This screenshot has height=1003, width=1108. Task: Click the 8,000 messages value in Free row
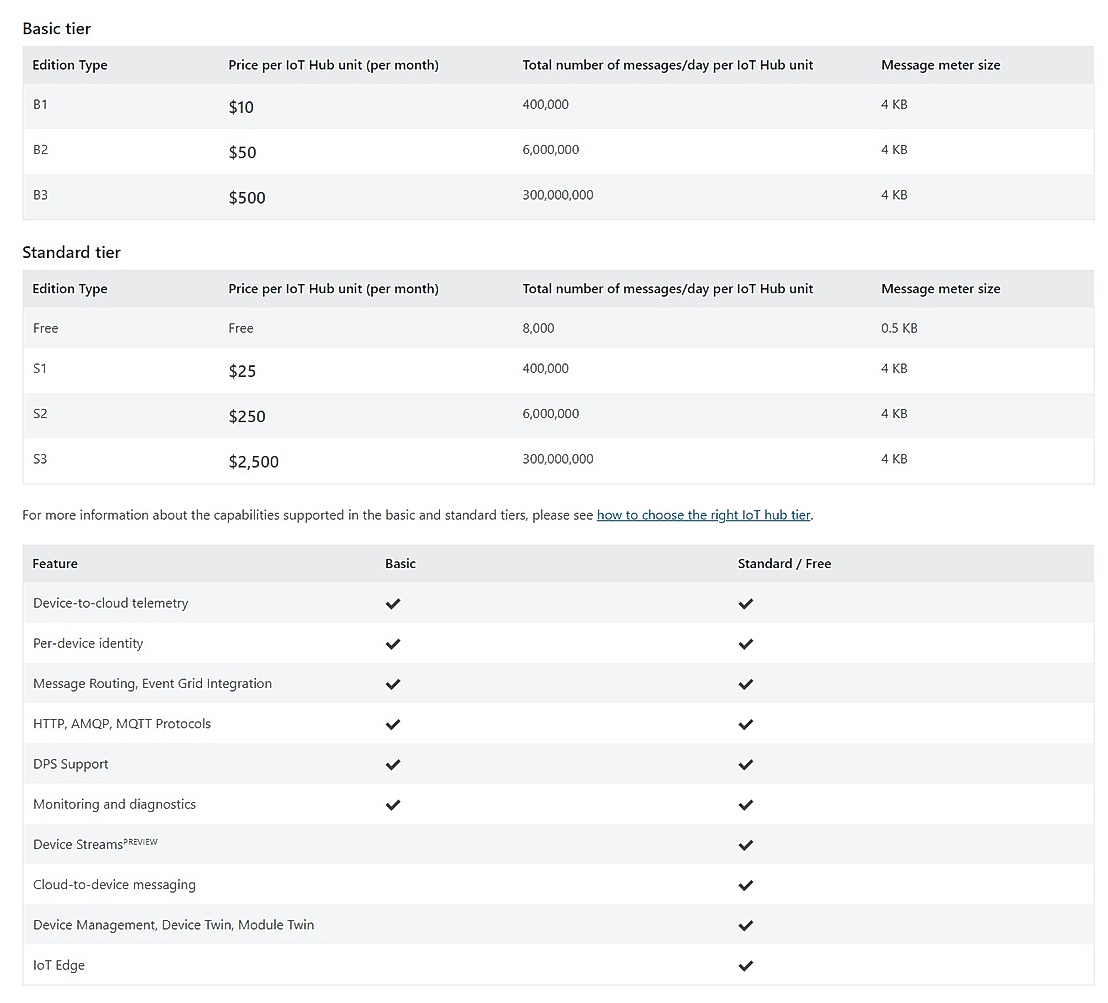click(x=538, y=328)
